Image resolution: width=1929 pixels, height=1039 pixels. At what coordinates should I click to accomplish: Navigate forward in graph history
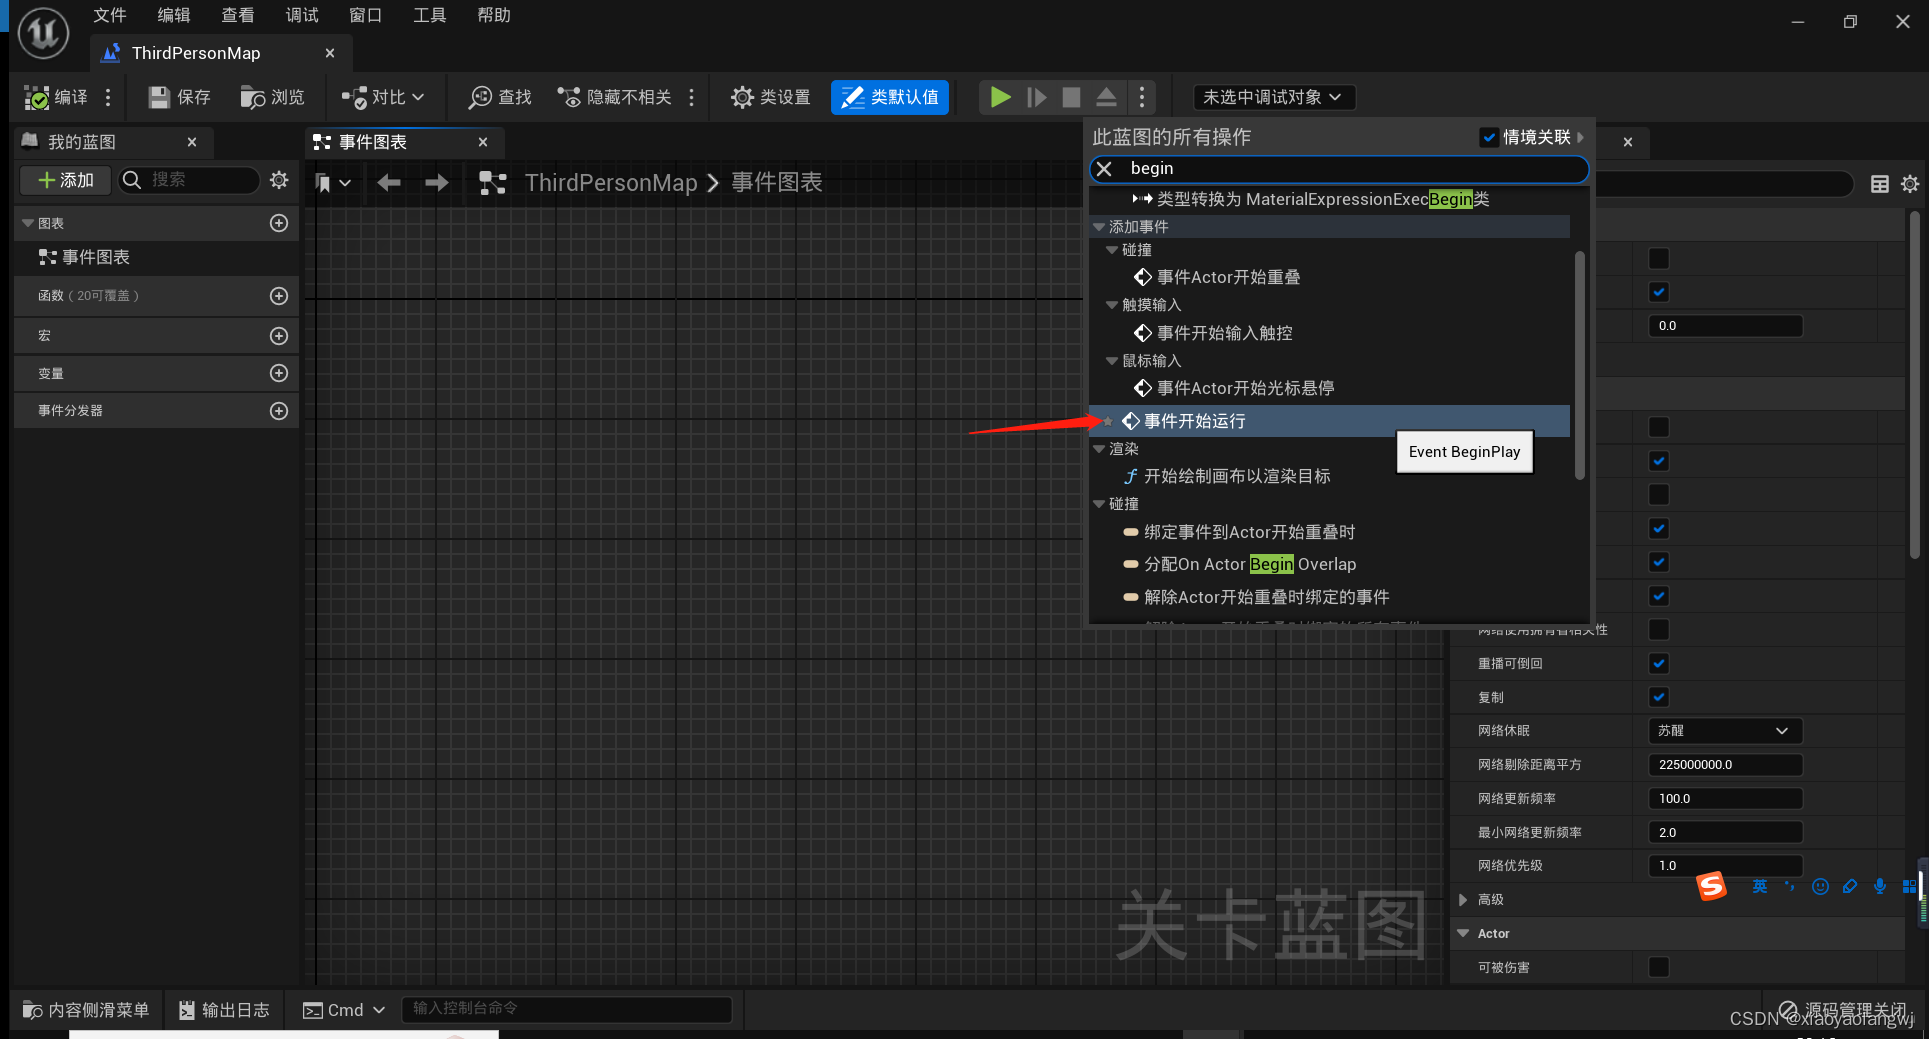437,182
